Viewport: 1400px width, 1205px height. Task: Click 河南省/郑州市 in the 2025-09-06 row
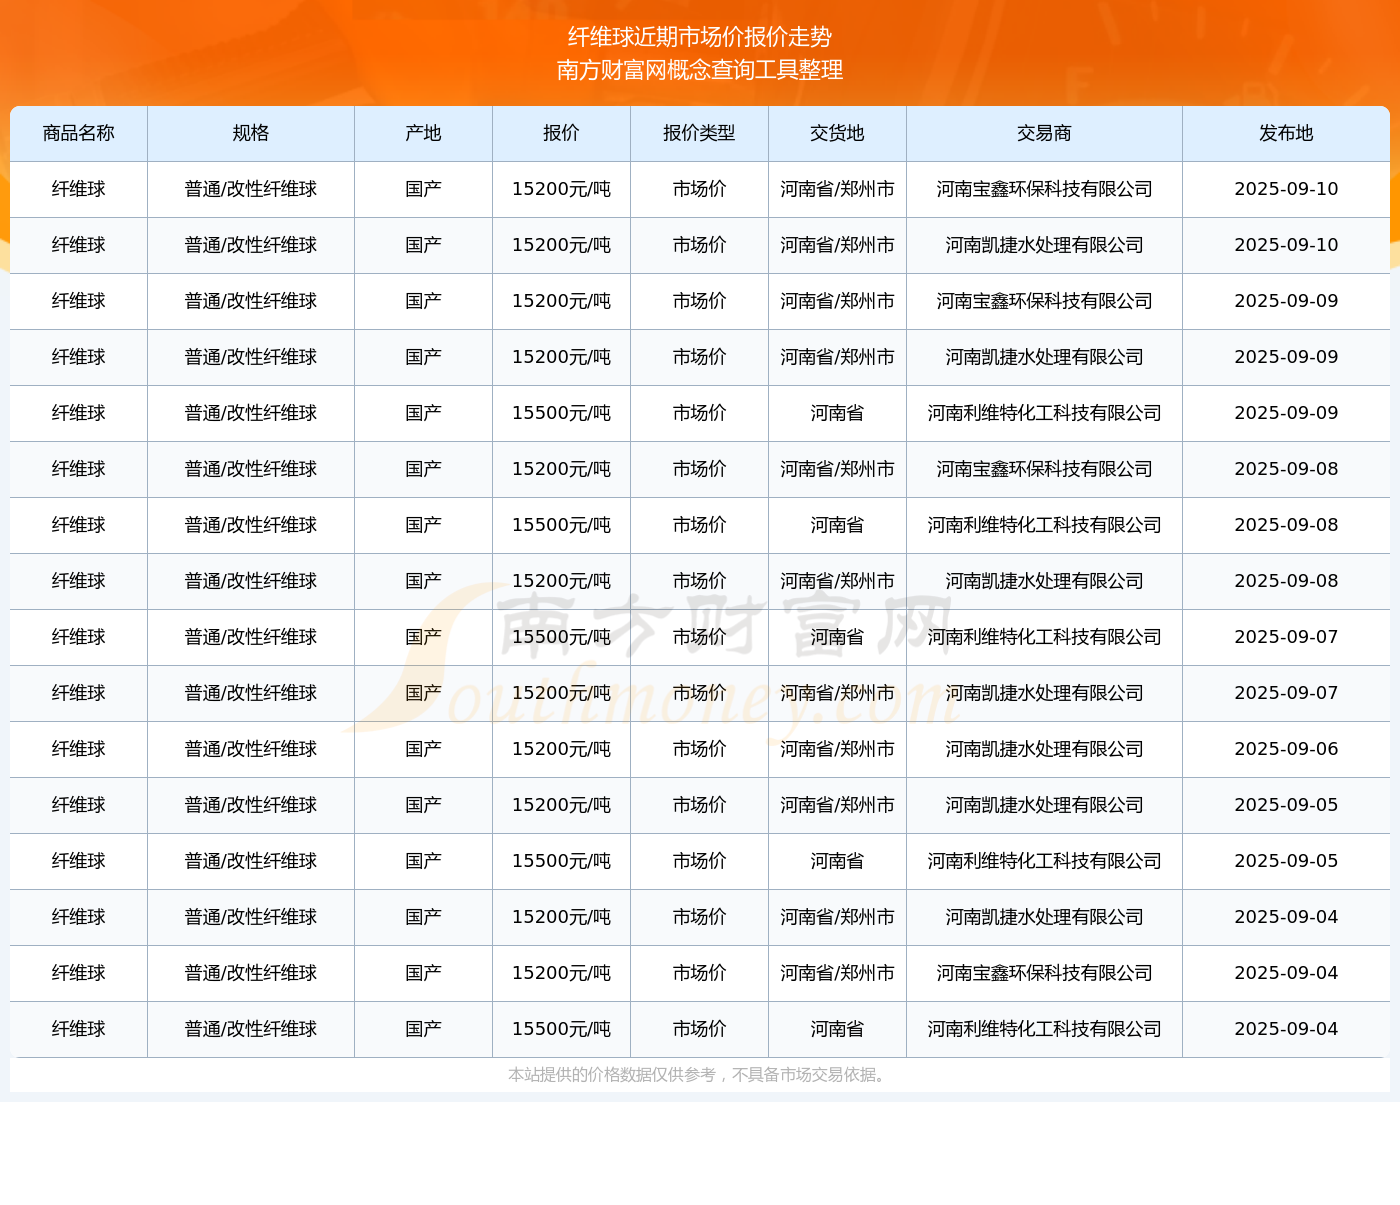click(838, 749)
